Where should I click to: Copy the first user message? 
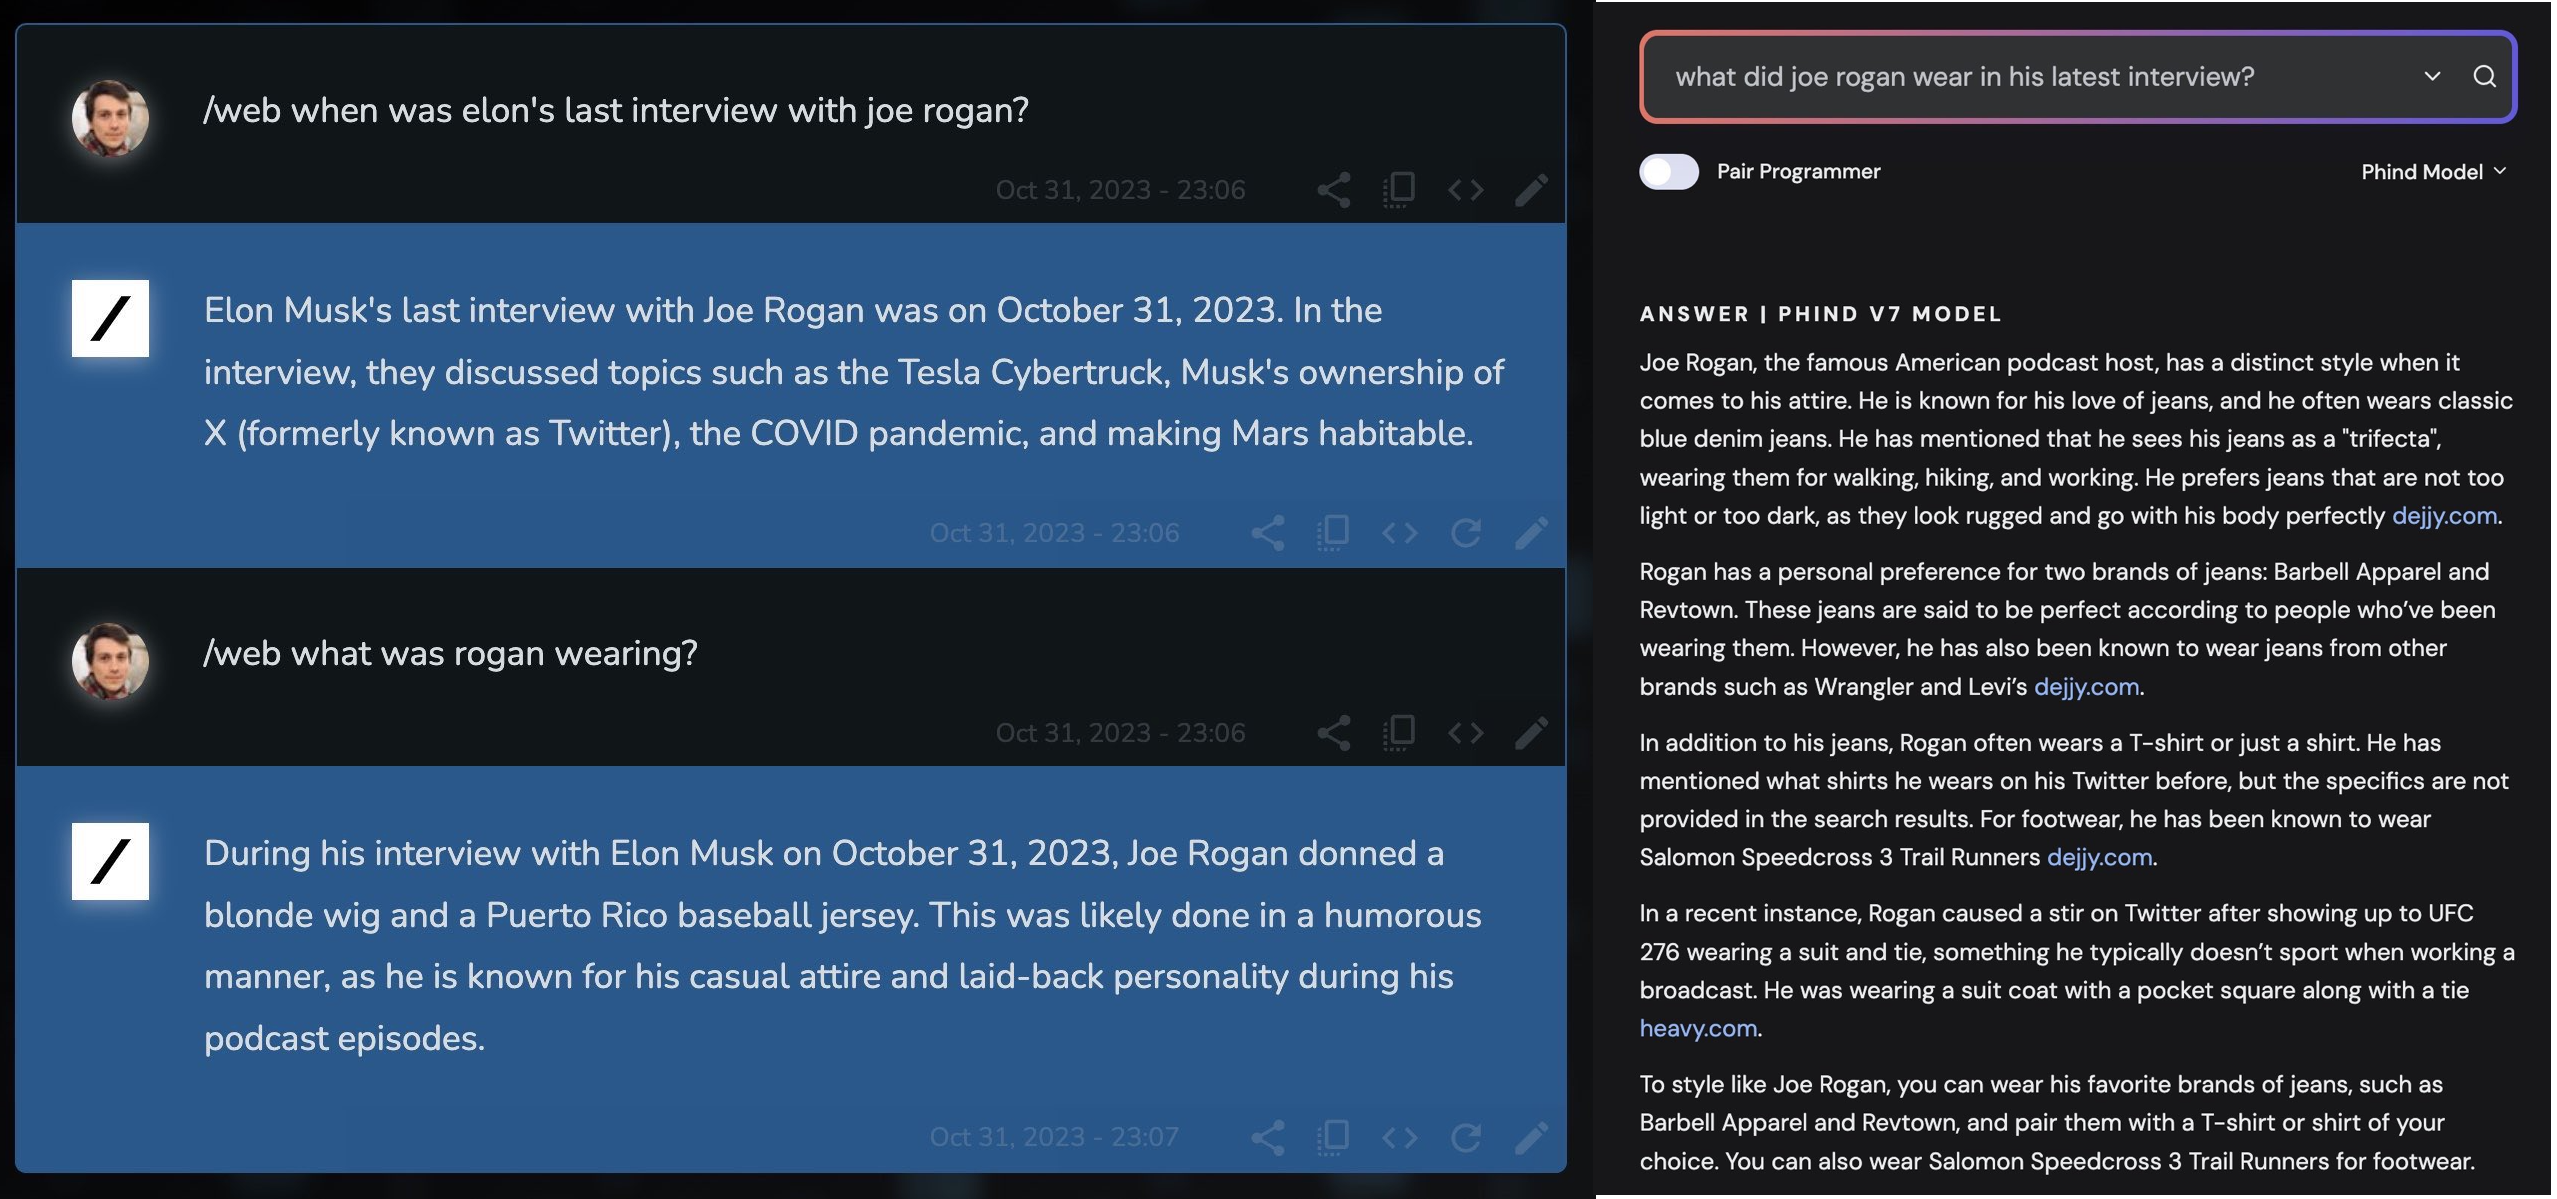click(x=1399, y=190)
